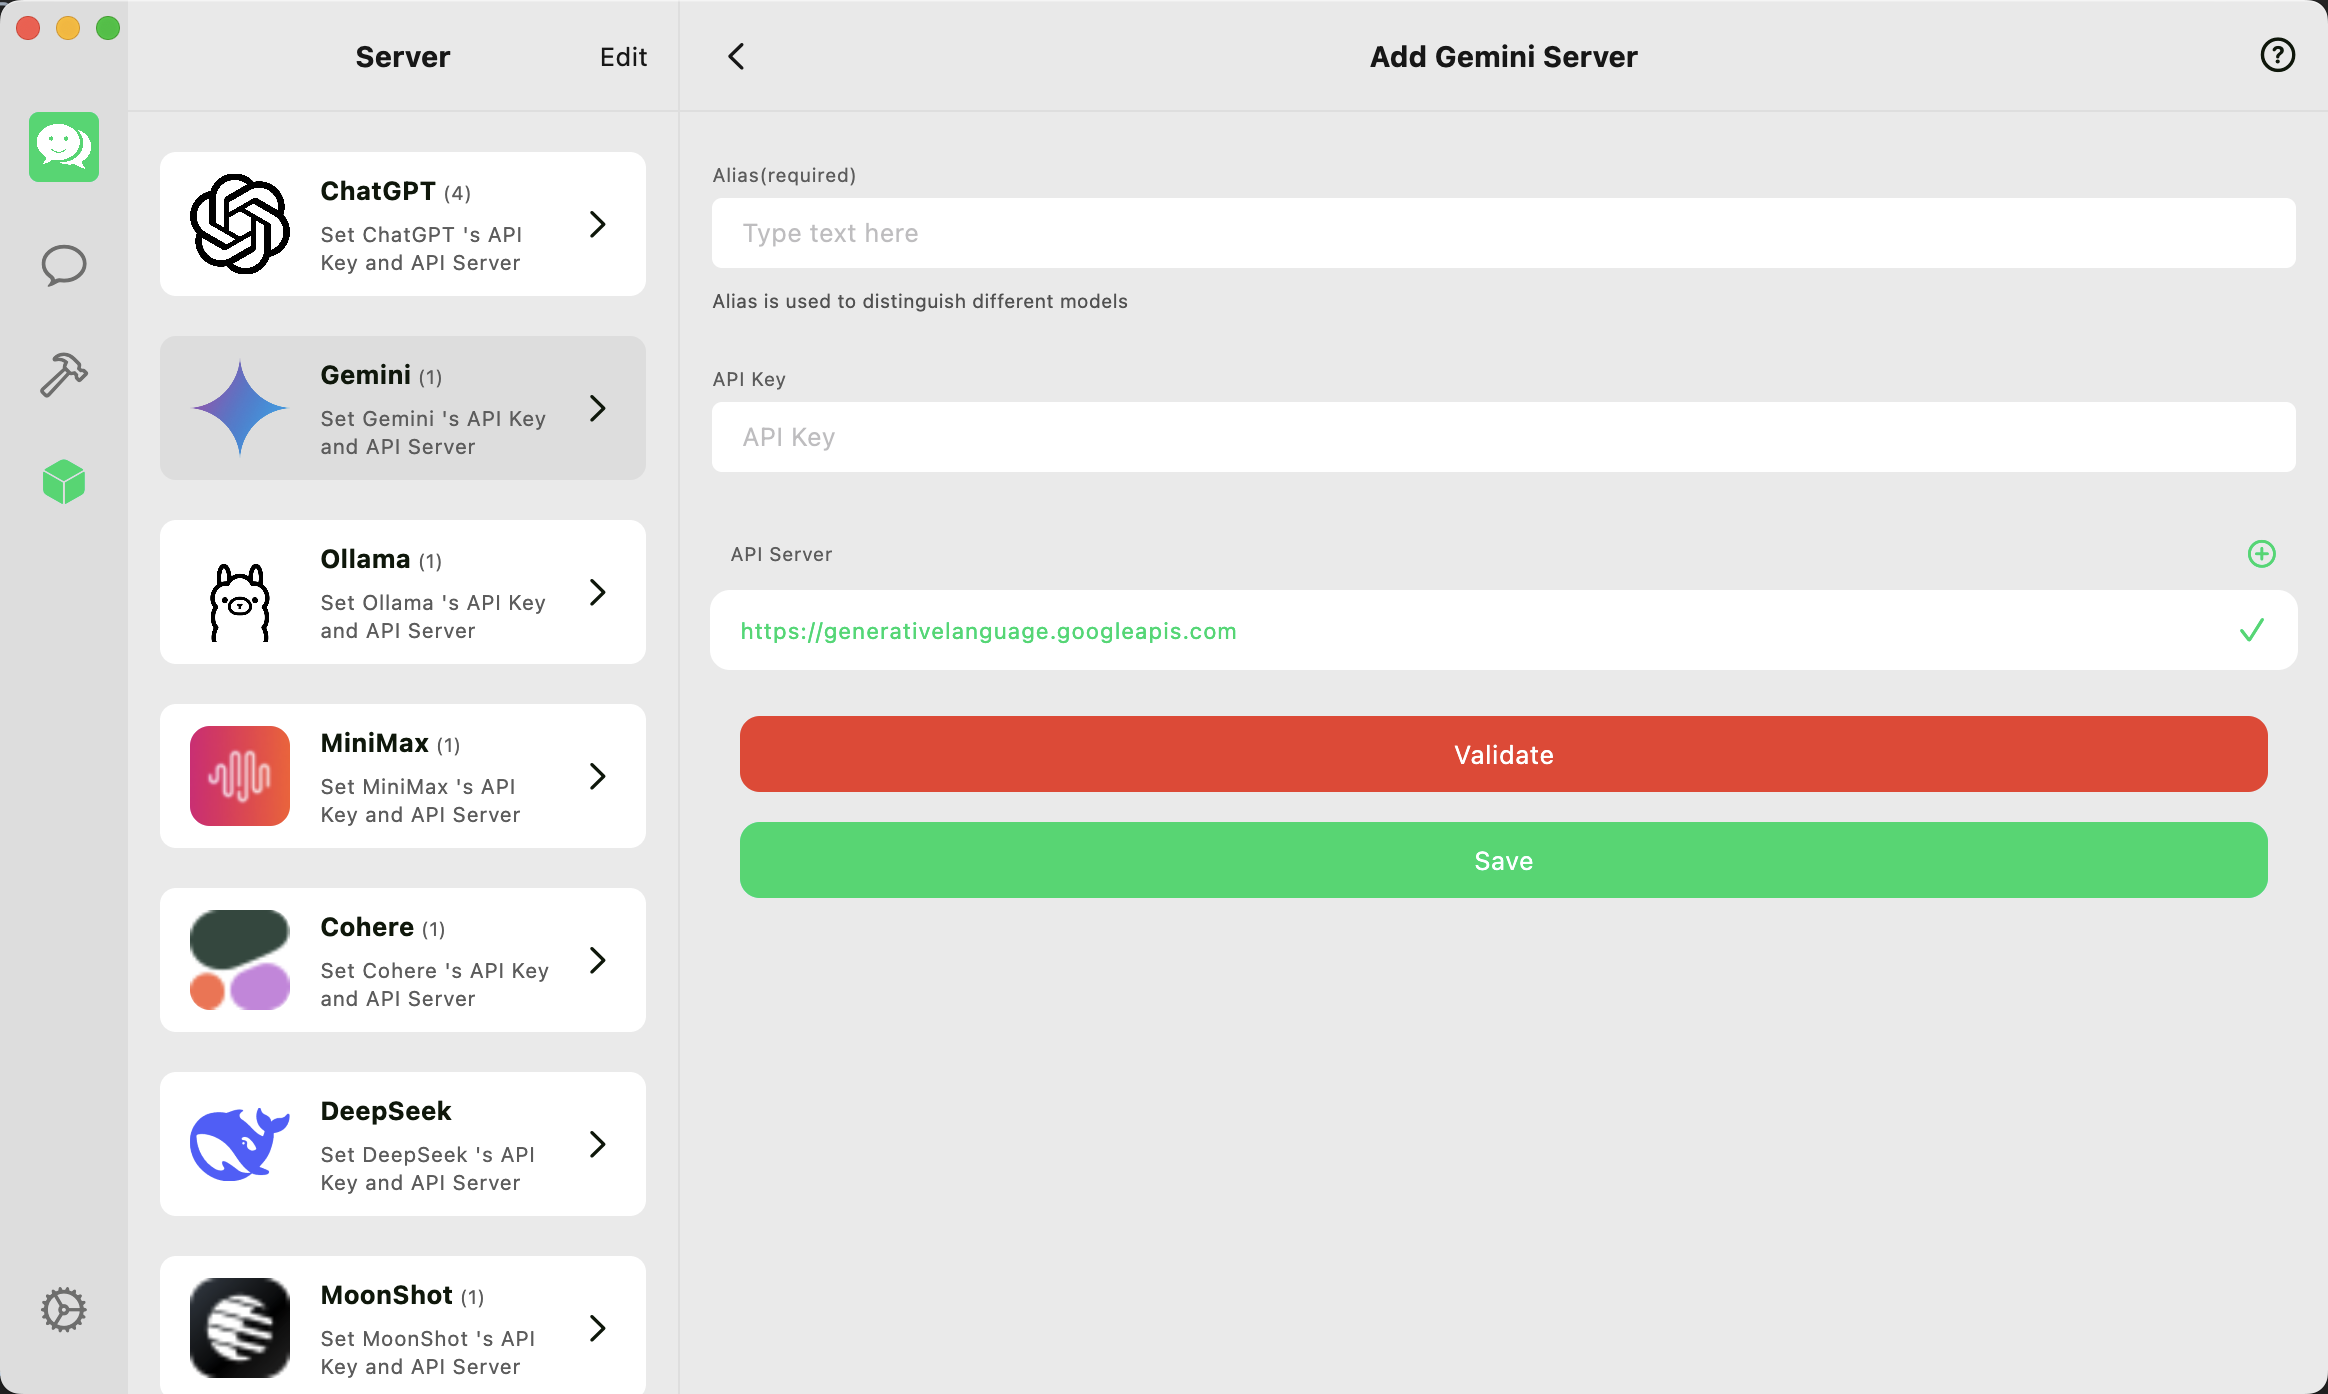The height and width of the screenshot is (1394, 2328).
Task: Open the chat bubble icon in sidebar
Action: (64, 265)
